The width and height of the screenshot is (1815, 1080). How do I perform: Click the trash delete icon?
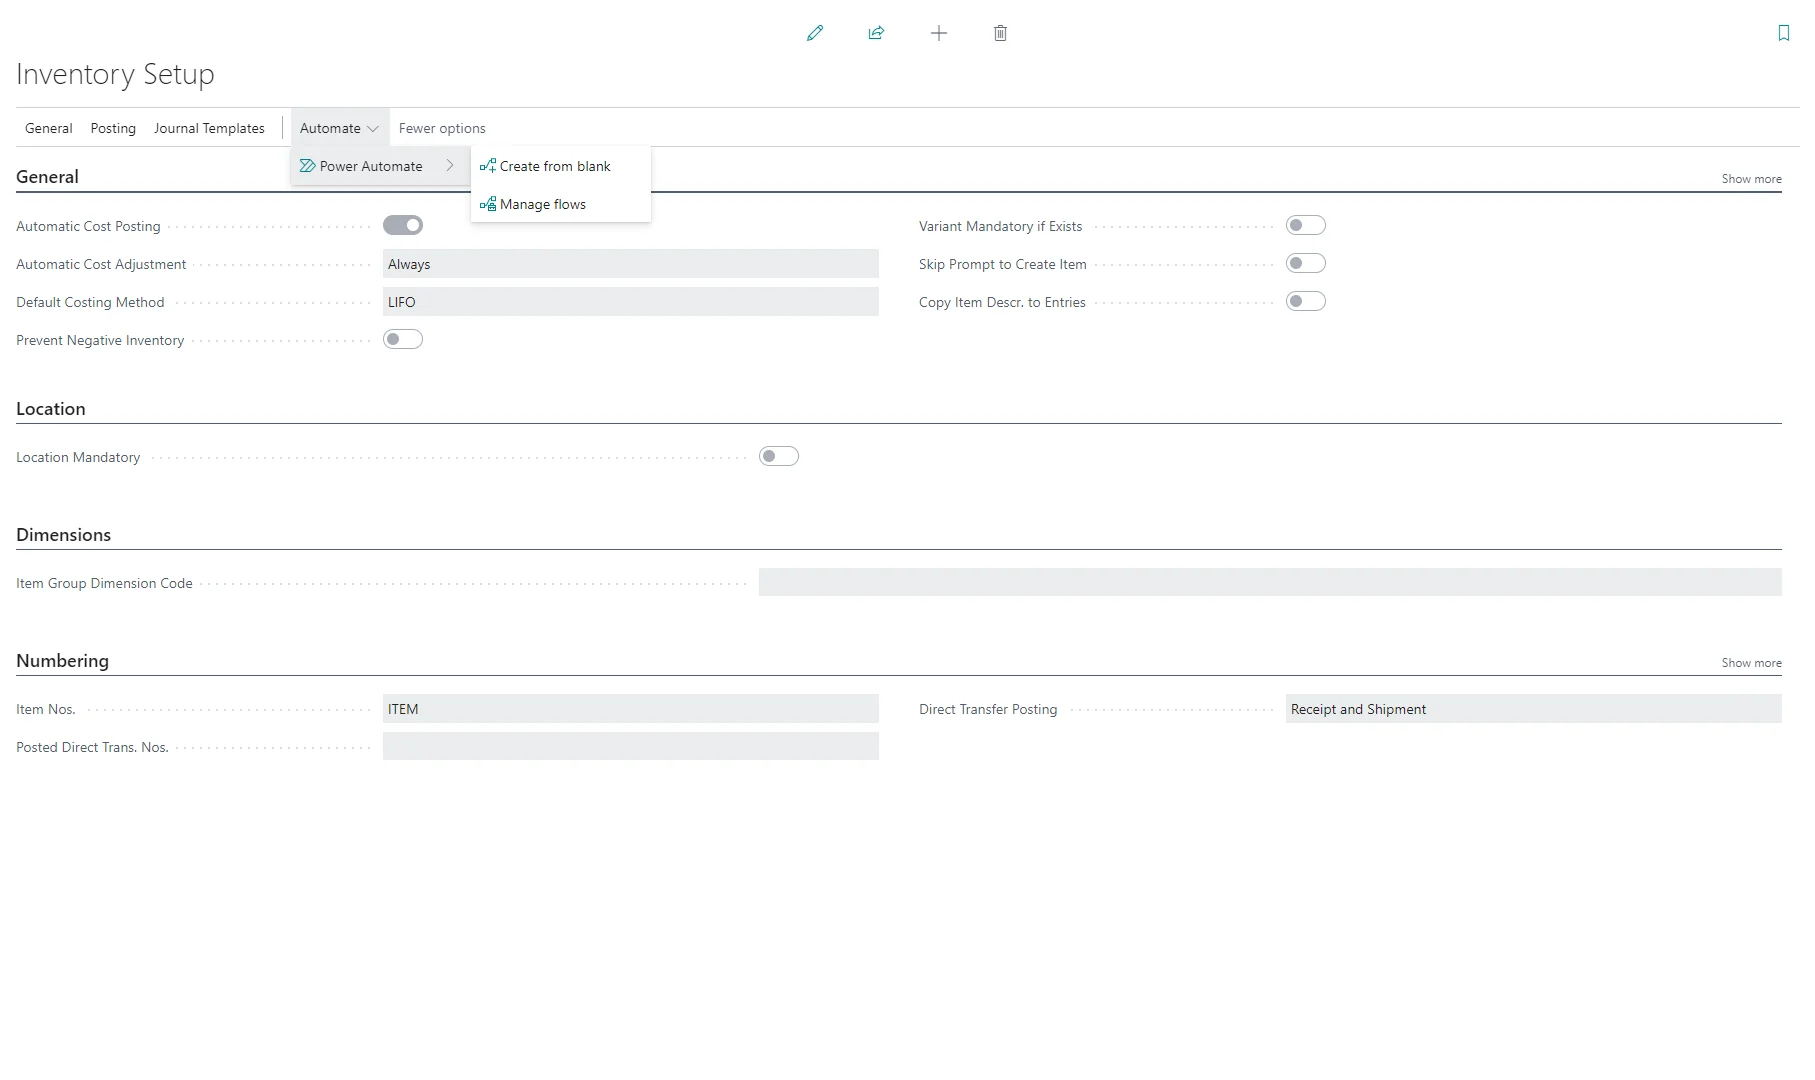pos(1000,33)
